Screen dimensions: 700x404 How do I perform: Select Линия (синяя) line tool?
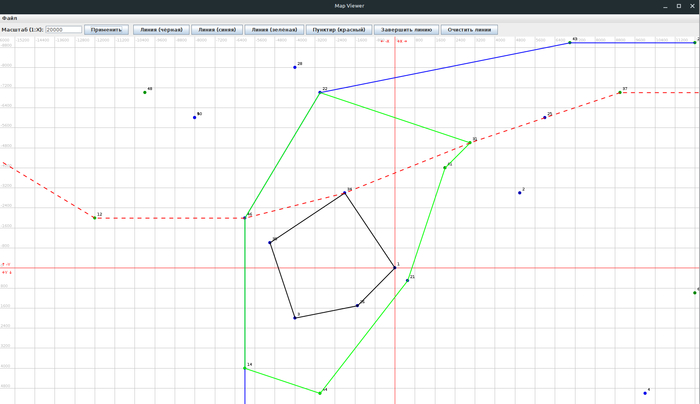point(216,30)
